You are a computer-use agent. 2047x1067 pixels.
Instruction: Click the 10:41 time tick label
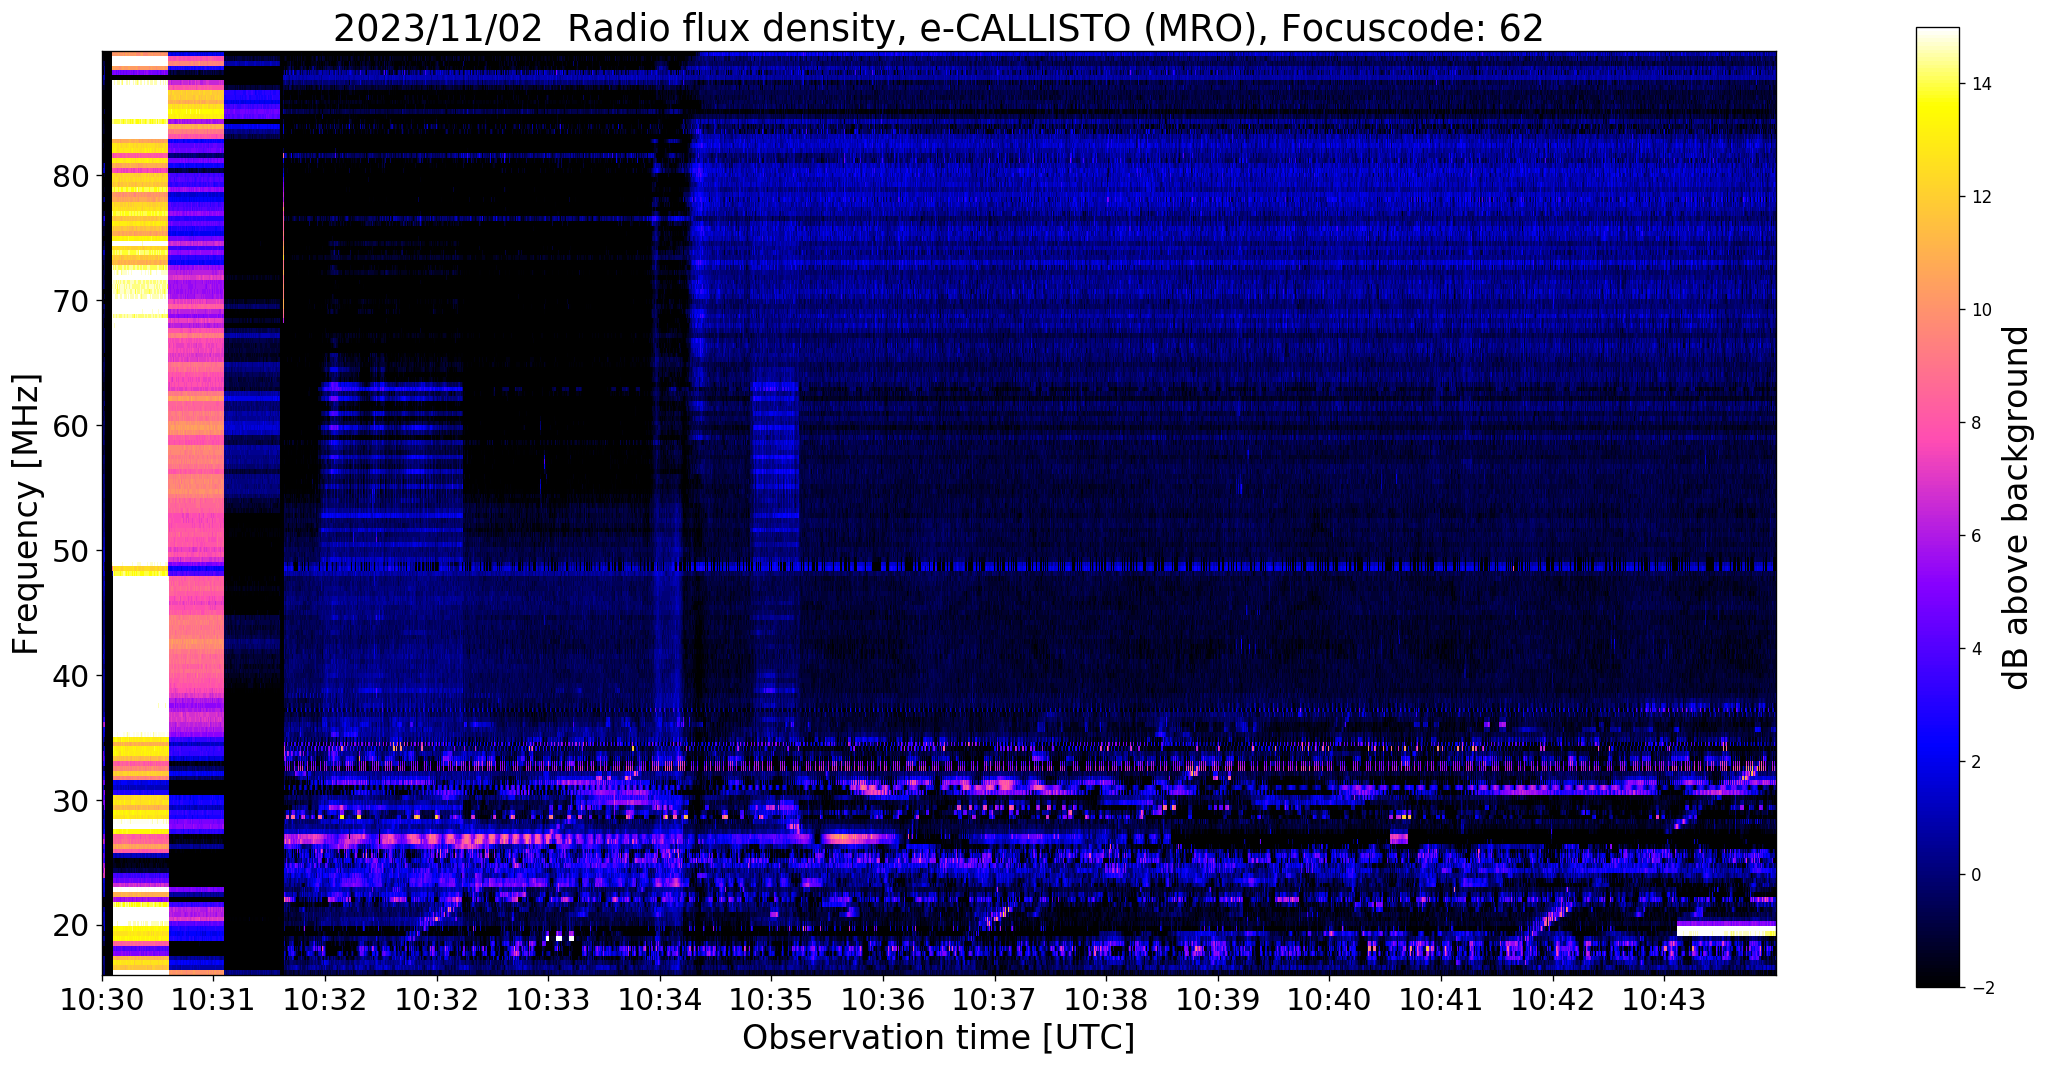coord(1441,998)
